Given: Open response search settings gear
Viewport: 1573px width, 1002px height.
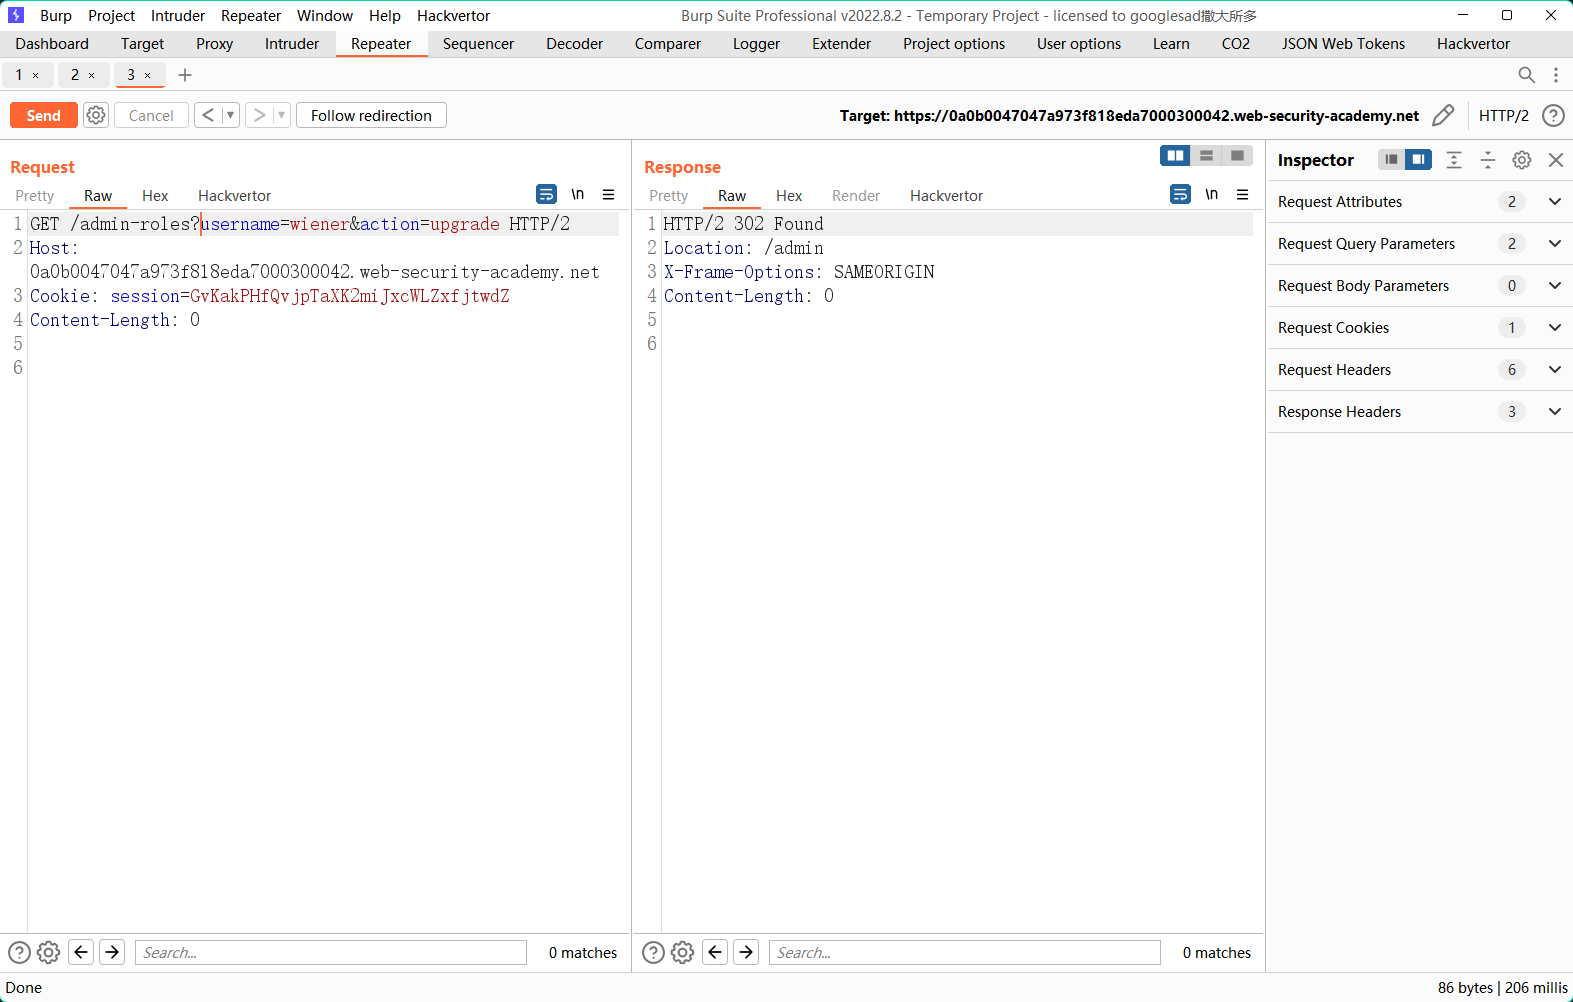Looking at the screenshot, I should (x=683, y=952).
